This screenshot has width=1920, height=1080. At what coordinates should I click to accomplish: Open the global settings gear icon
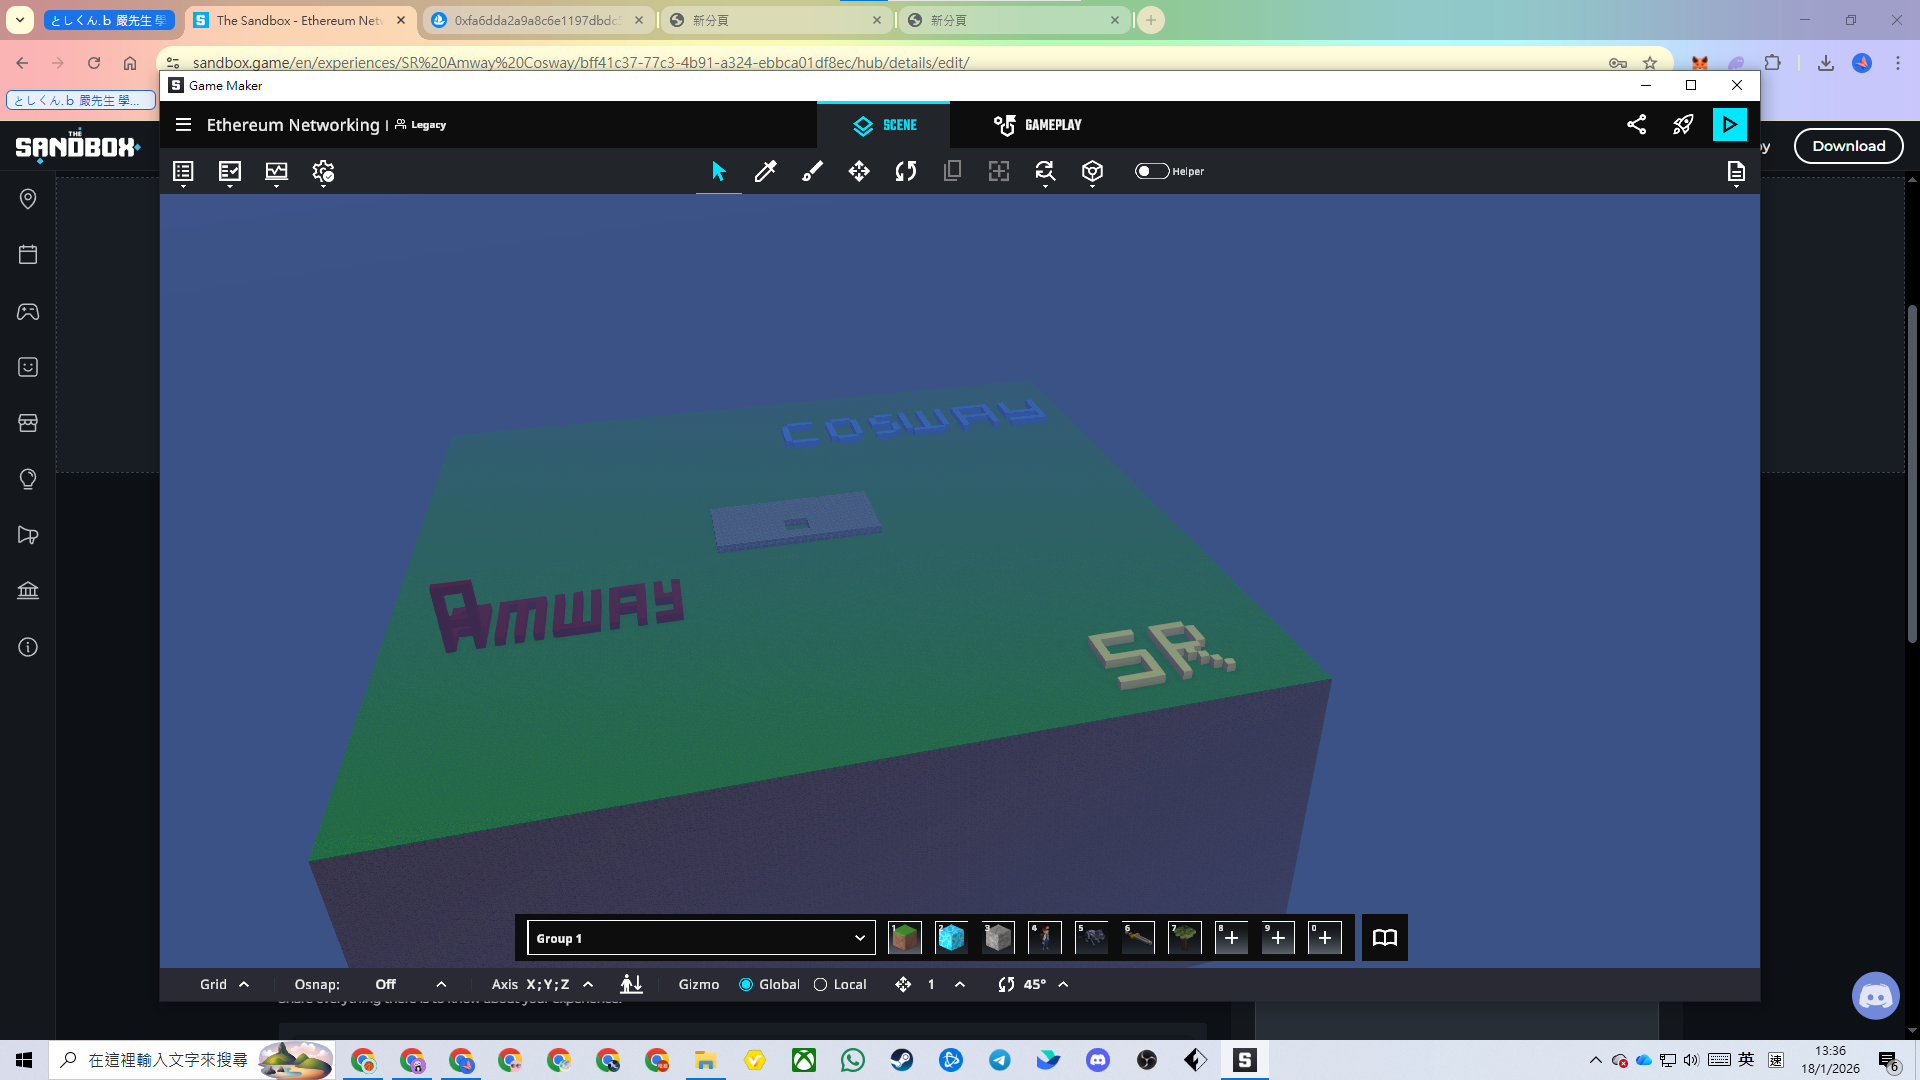tap(323, 172)
